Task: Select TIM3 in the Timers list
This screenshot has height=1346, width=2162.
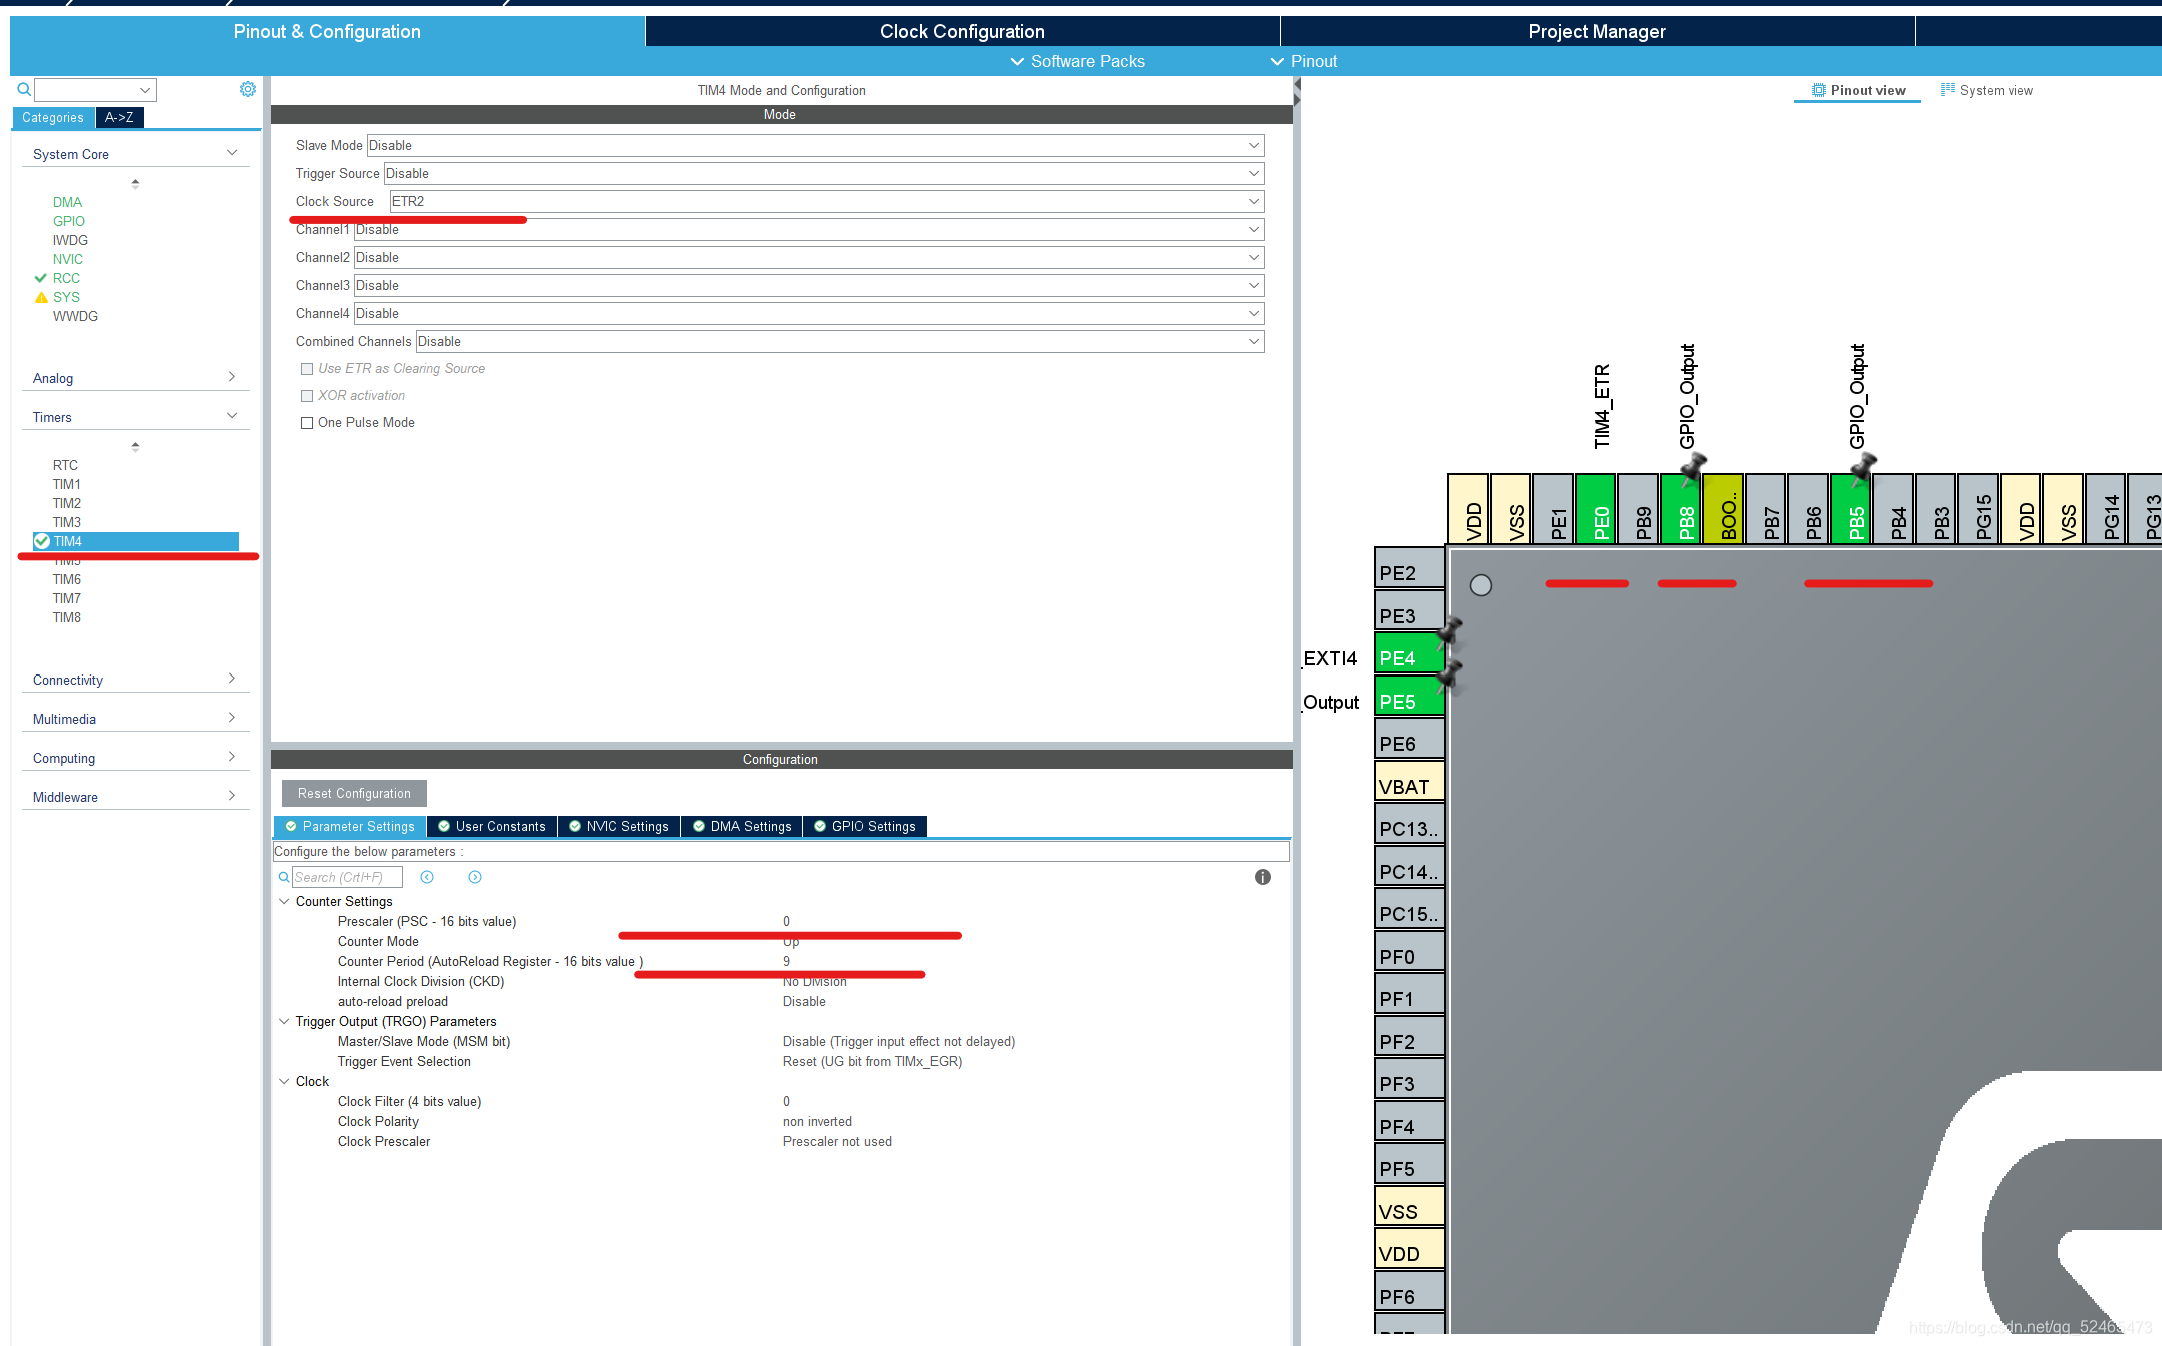Action: pos(67,522)
